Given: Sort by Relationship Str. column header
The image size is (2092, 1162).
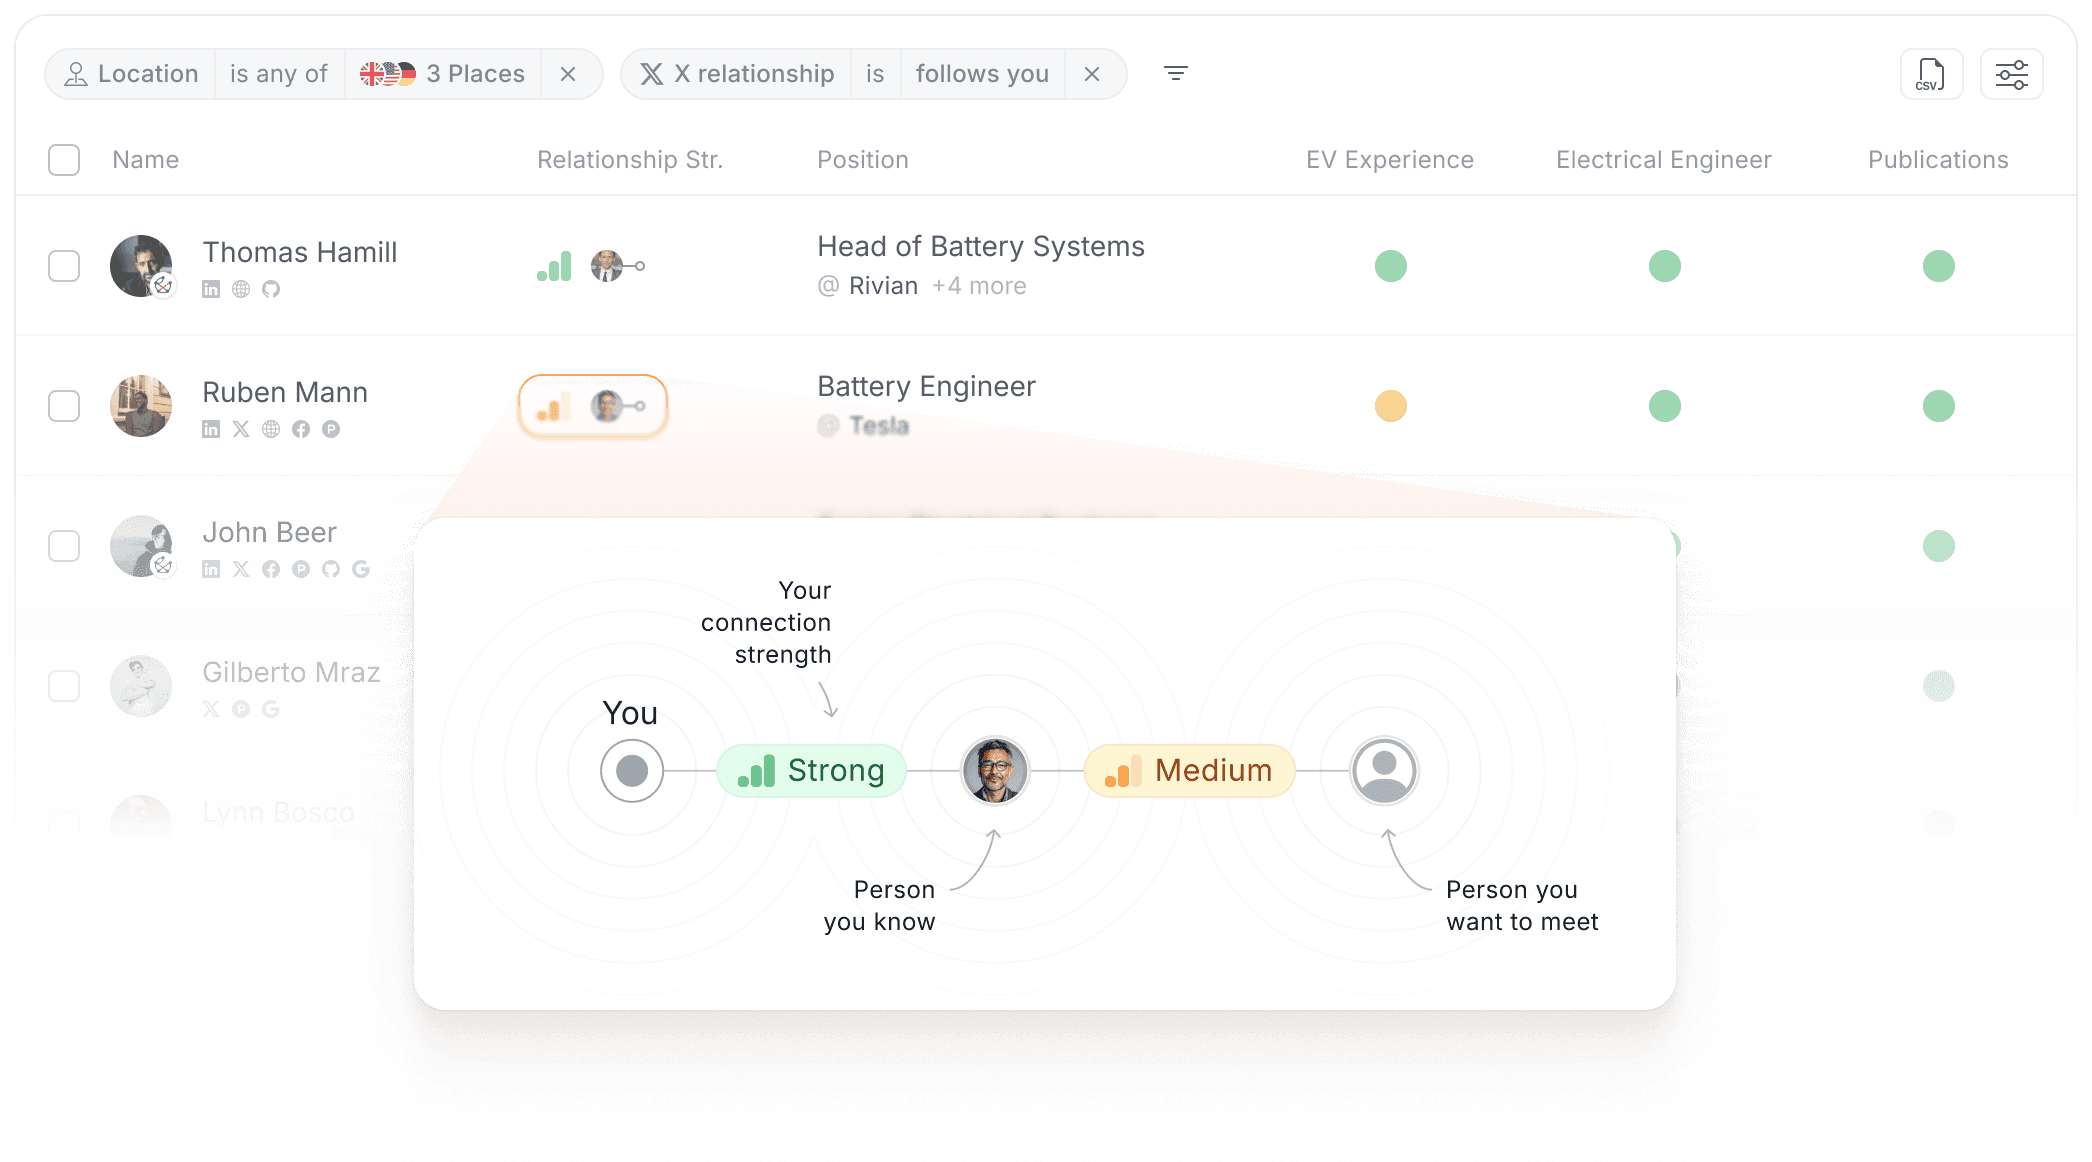Looking at the screenshot, I should point(630,160).
